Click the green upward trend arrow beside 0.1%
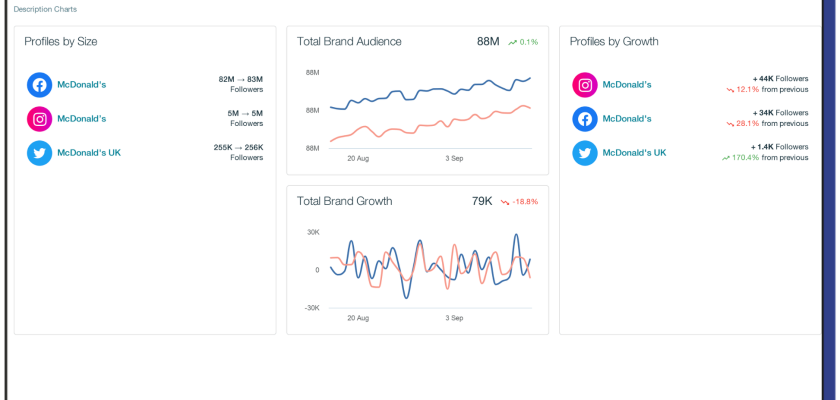This screenshot has height=400, width=840. coord(512,42)
